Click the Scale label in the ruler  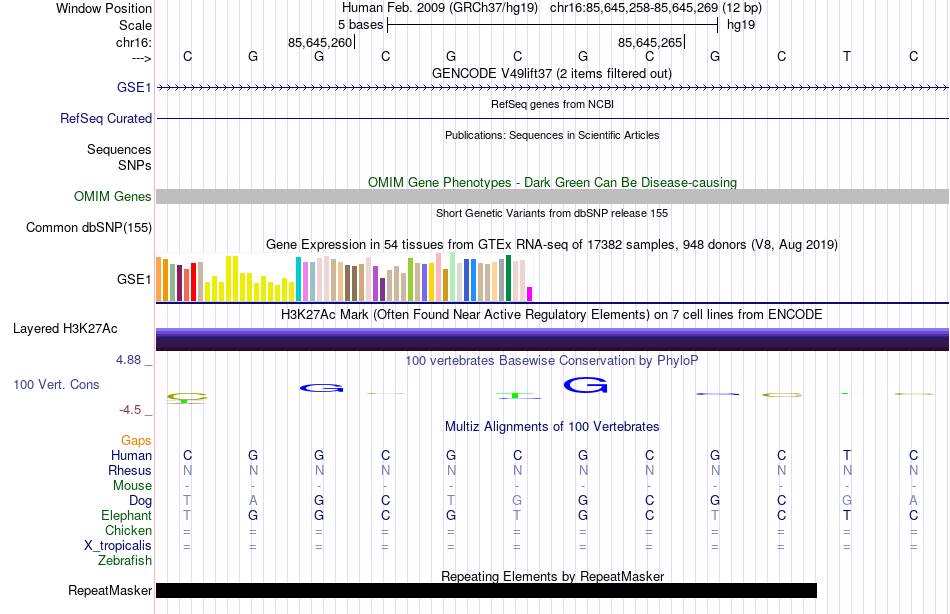tap(135, 25)
